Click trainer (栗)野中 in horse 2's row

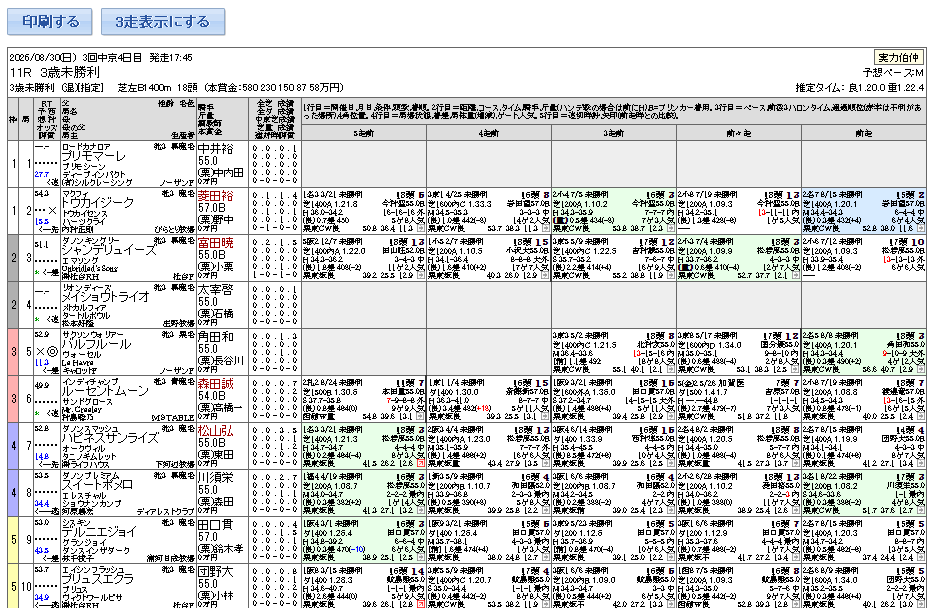[x=215, y=219]
